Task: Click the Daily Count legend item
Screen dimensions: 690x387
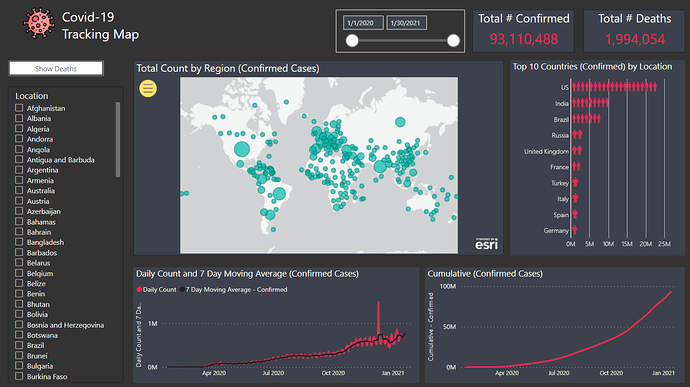Action: pos(156,290)
